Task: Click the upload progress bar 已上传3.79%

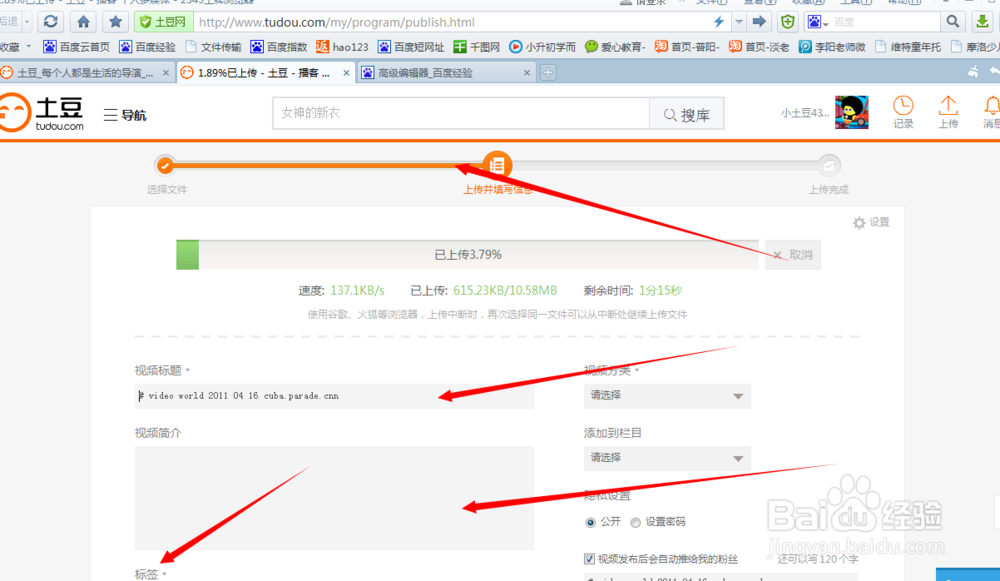Action: click(467, 255)
